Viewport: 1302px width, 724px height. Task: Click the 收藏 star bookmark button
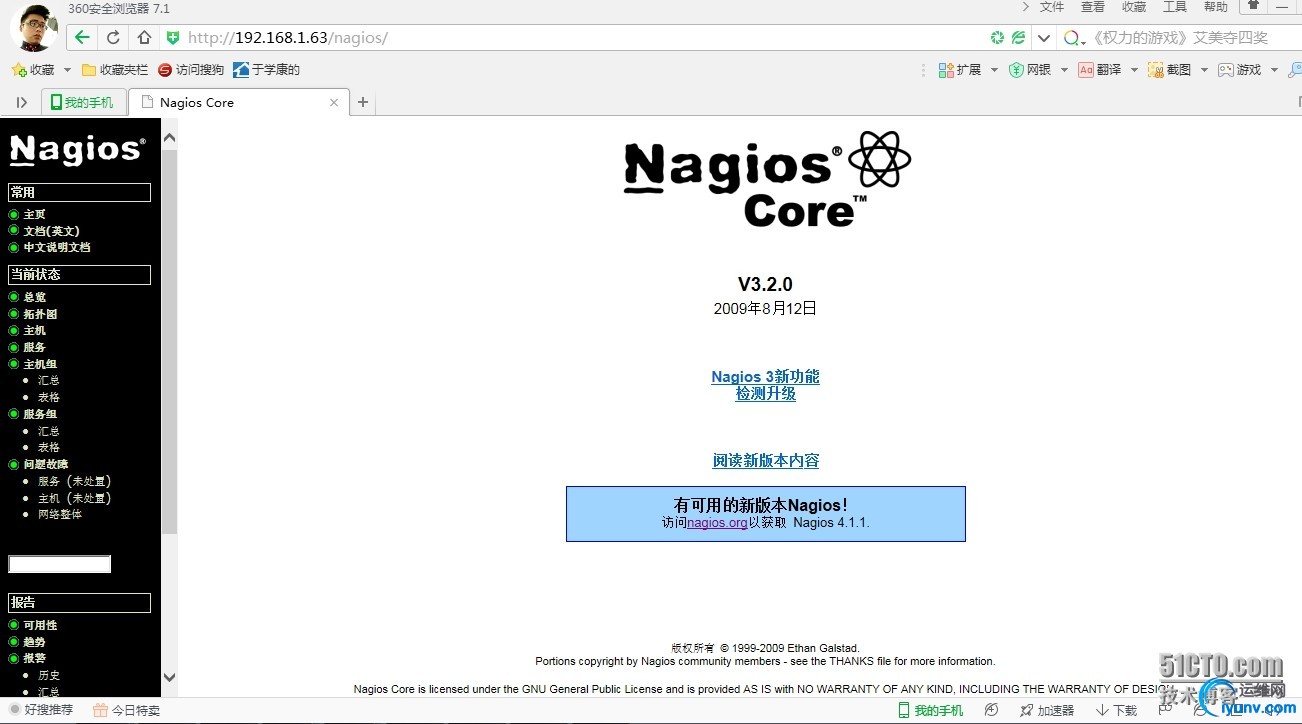pyautogui.click(x=33, y=70)
